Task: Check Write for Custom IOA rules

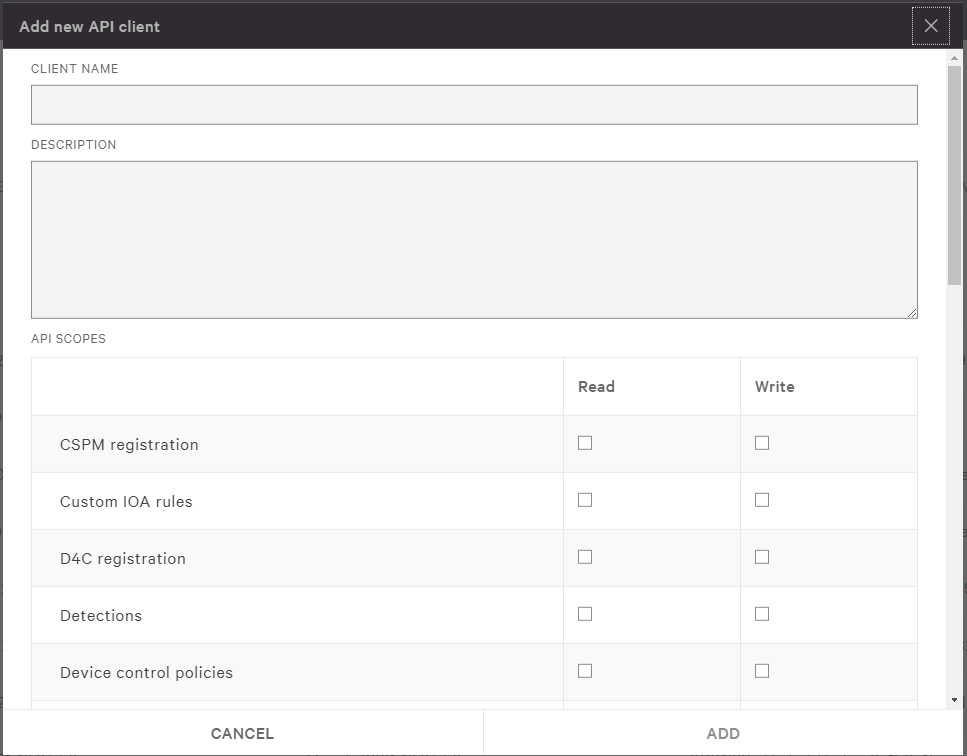Action: [762, 500]
